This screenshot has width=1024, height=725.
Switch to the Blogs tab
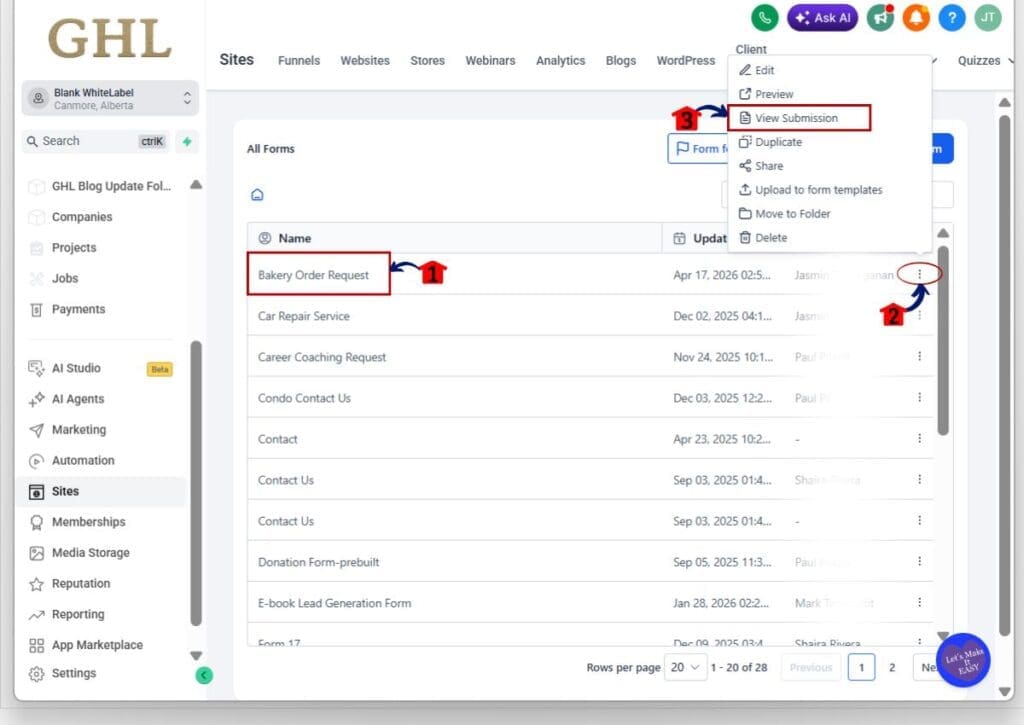tap(621, 61)
